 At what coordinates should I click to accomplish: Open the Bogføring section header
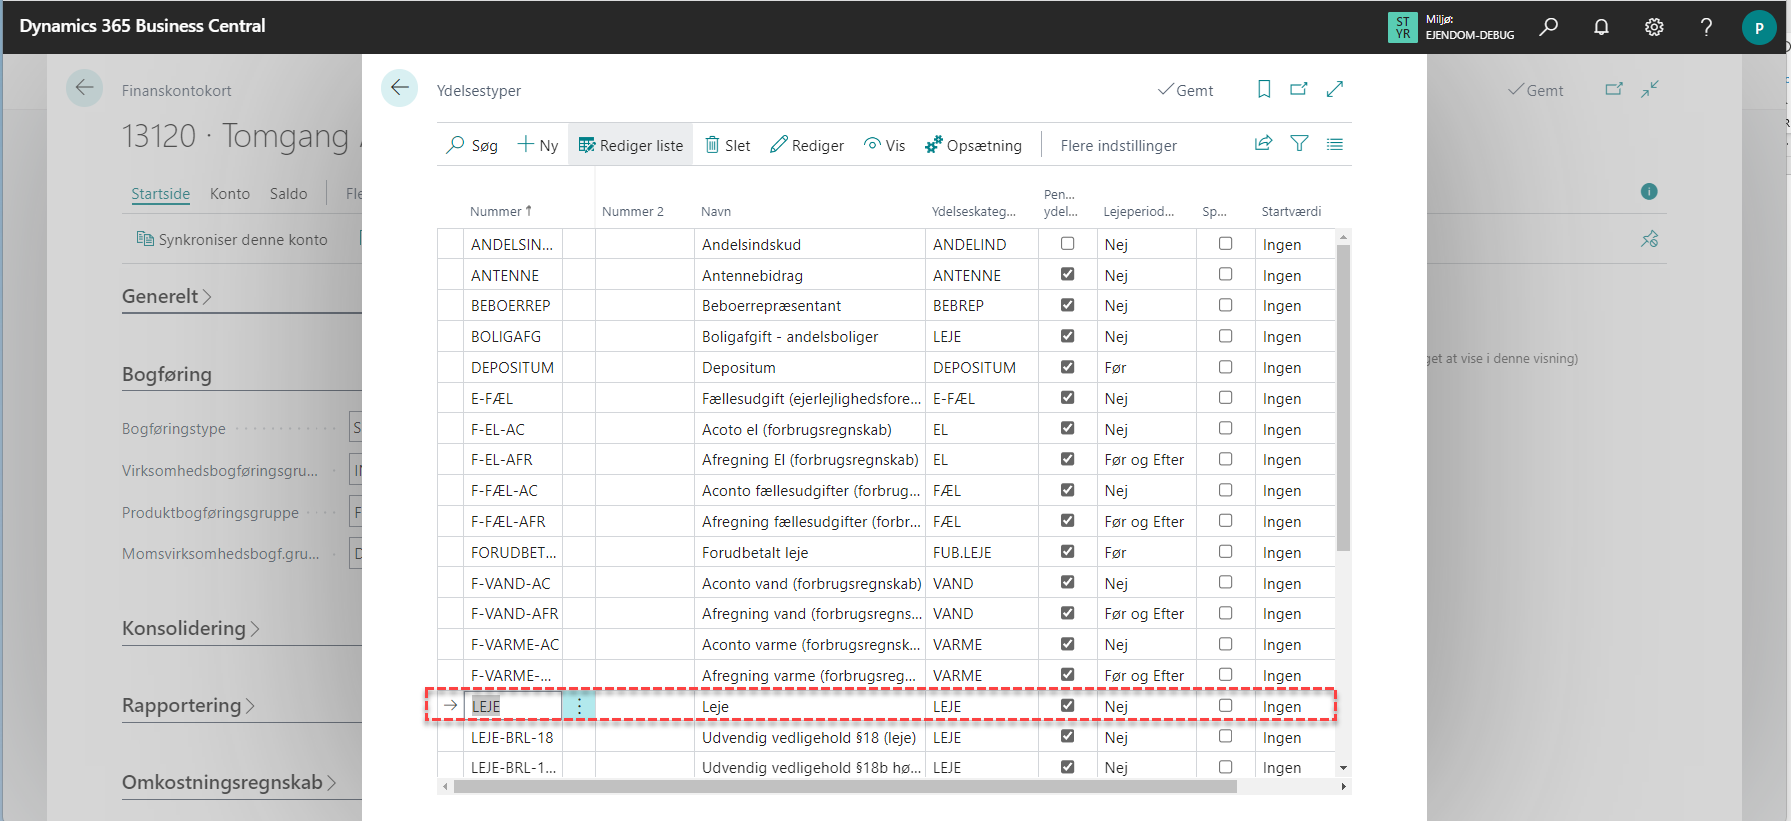coord(167,374)
